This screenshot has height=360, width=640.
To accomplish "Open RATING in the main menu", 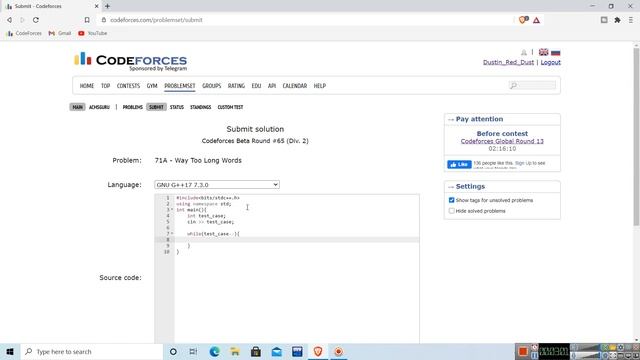I will 236,86.
